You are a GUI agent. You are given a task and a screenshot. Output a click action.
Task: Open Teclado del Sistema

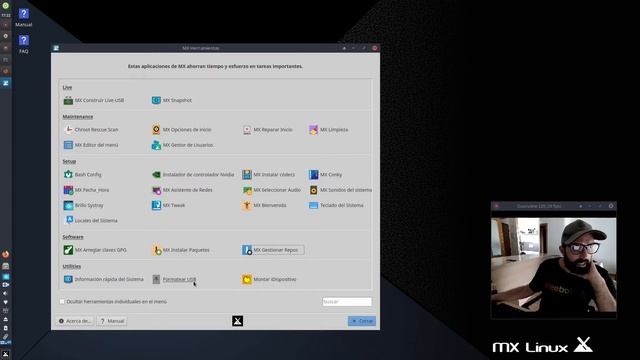pos(336,205)
